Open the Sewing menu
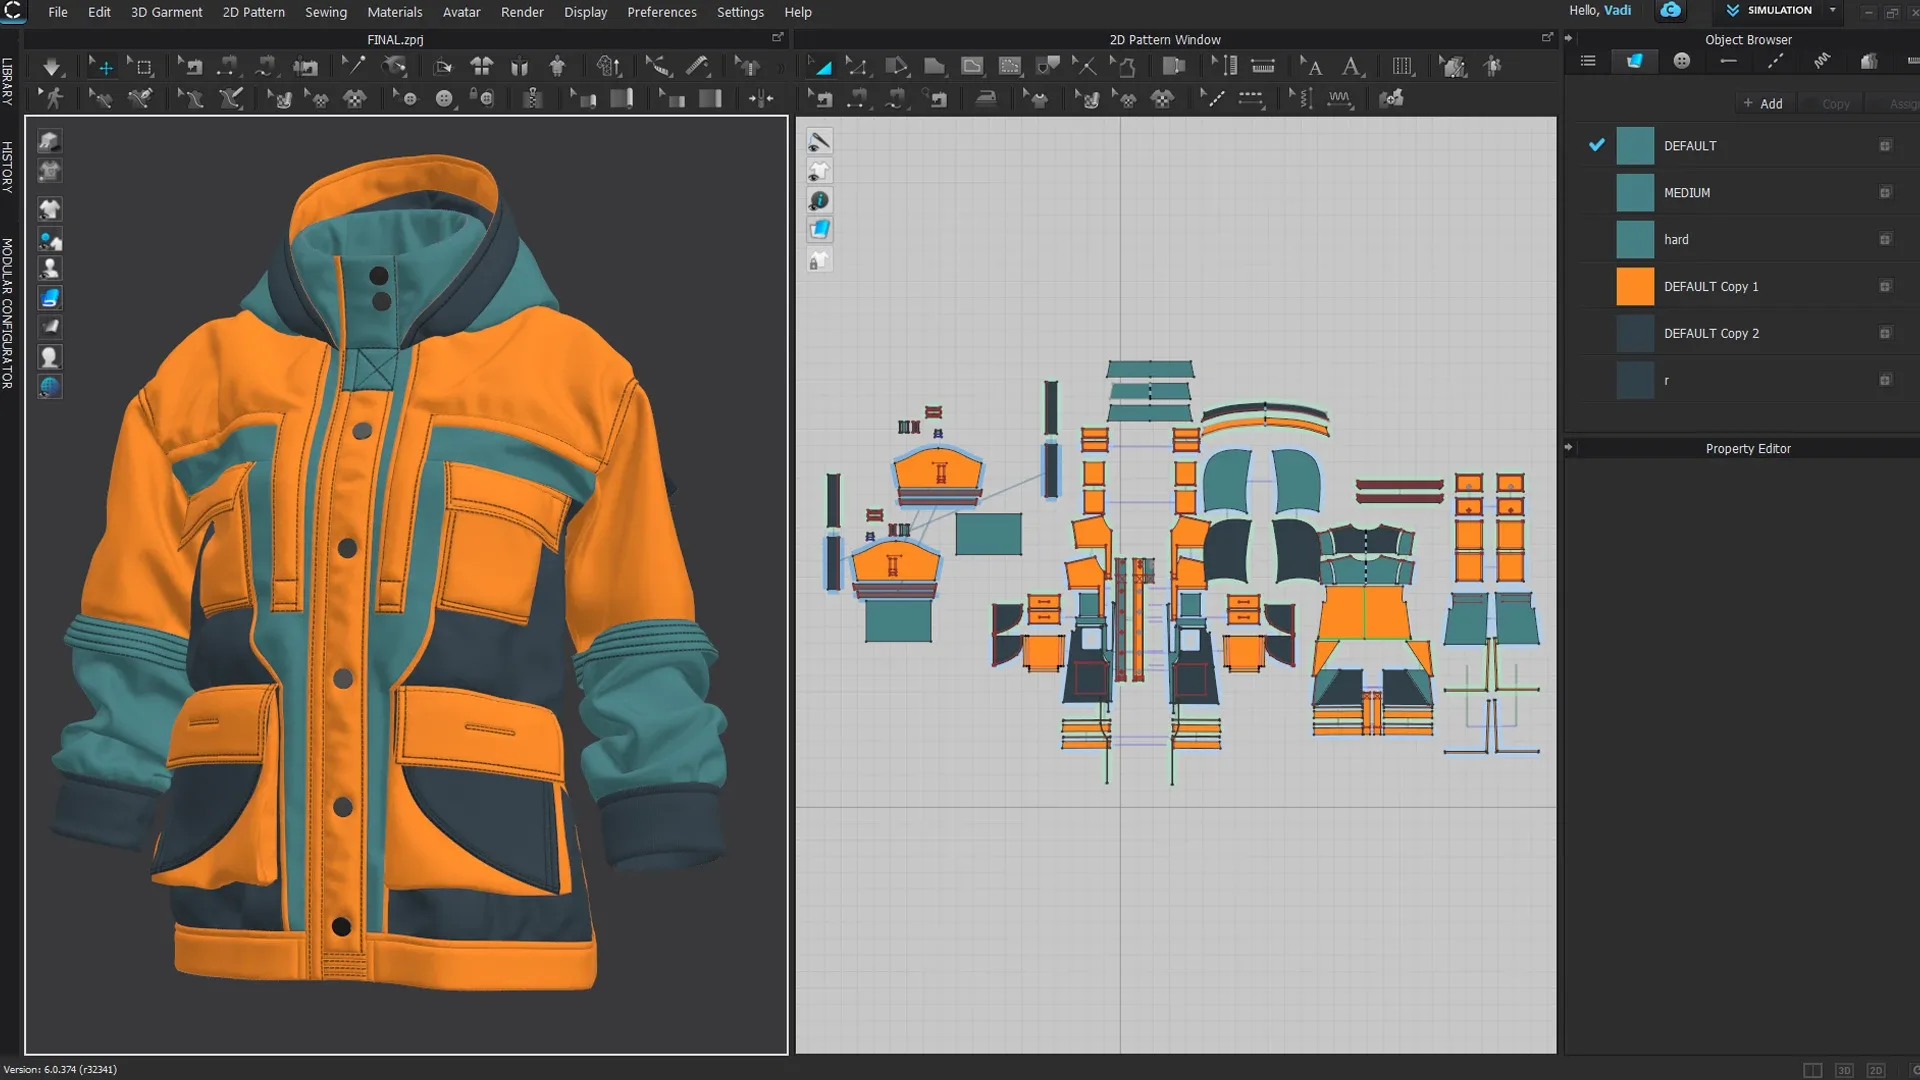1920x1080 pixels. coord(326,12)
